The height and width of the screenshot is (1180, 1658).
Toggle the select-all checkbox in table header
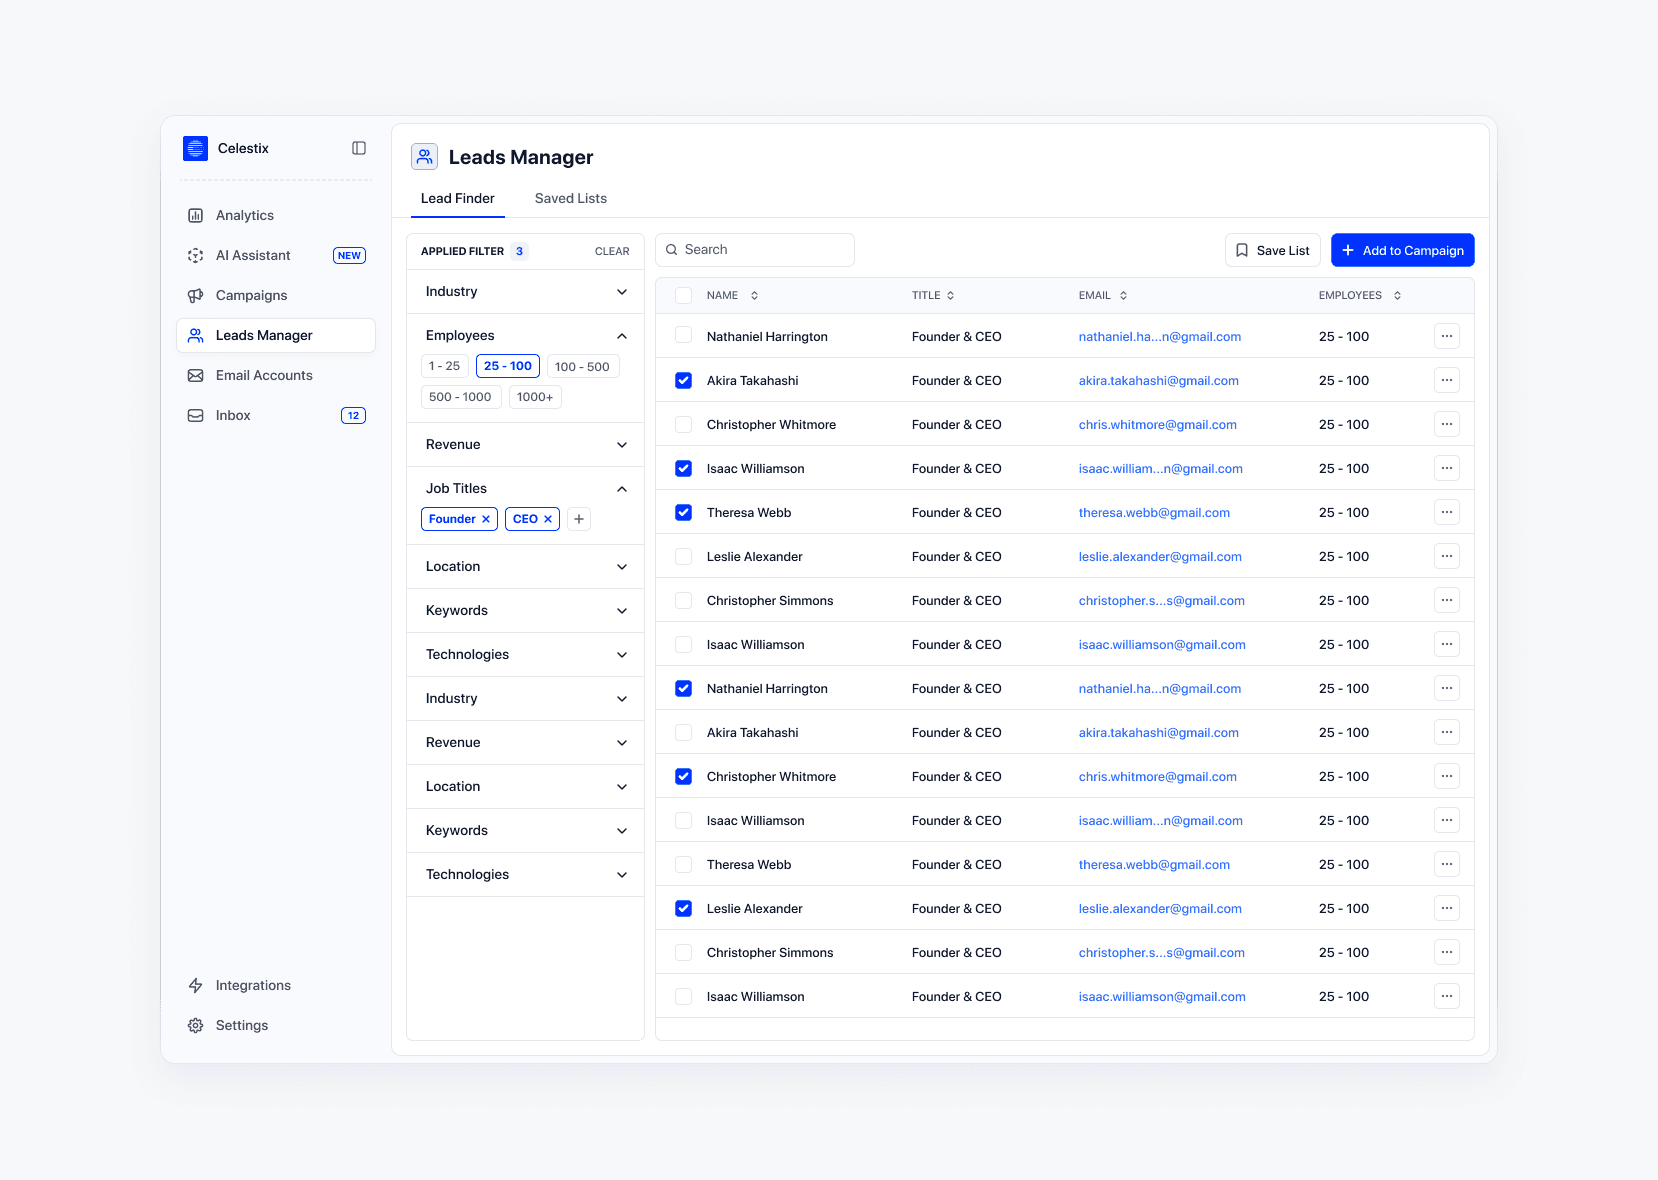tap(683, 295)
